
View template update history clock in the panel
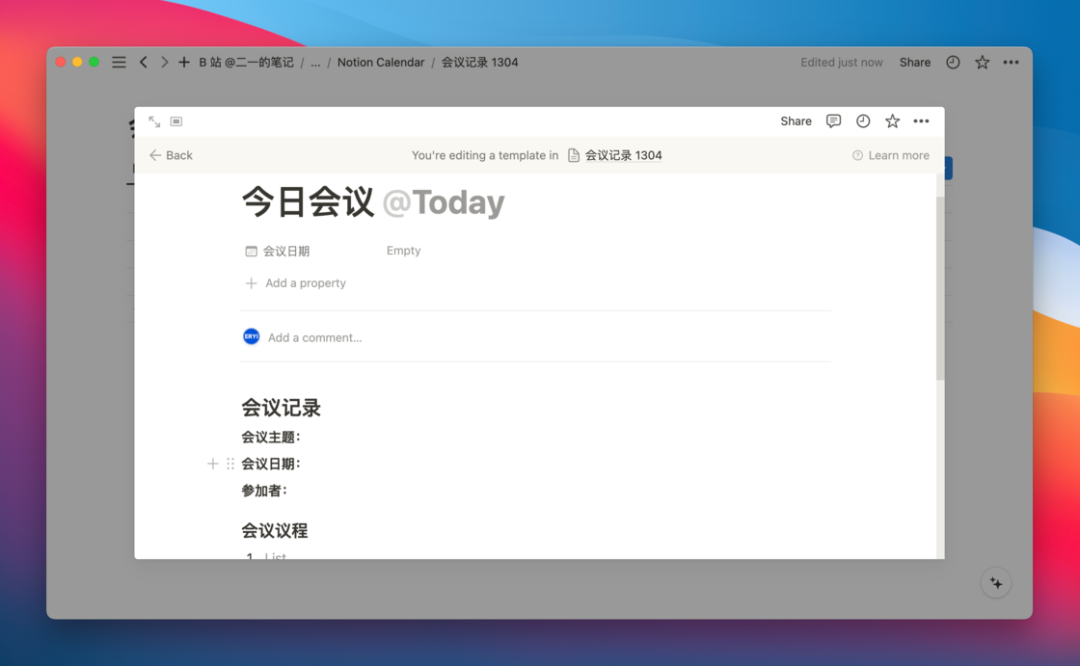pos(862,121)
